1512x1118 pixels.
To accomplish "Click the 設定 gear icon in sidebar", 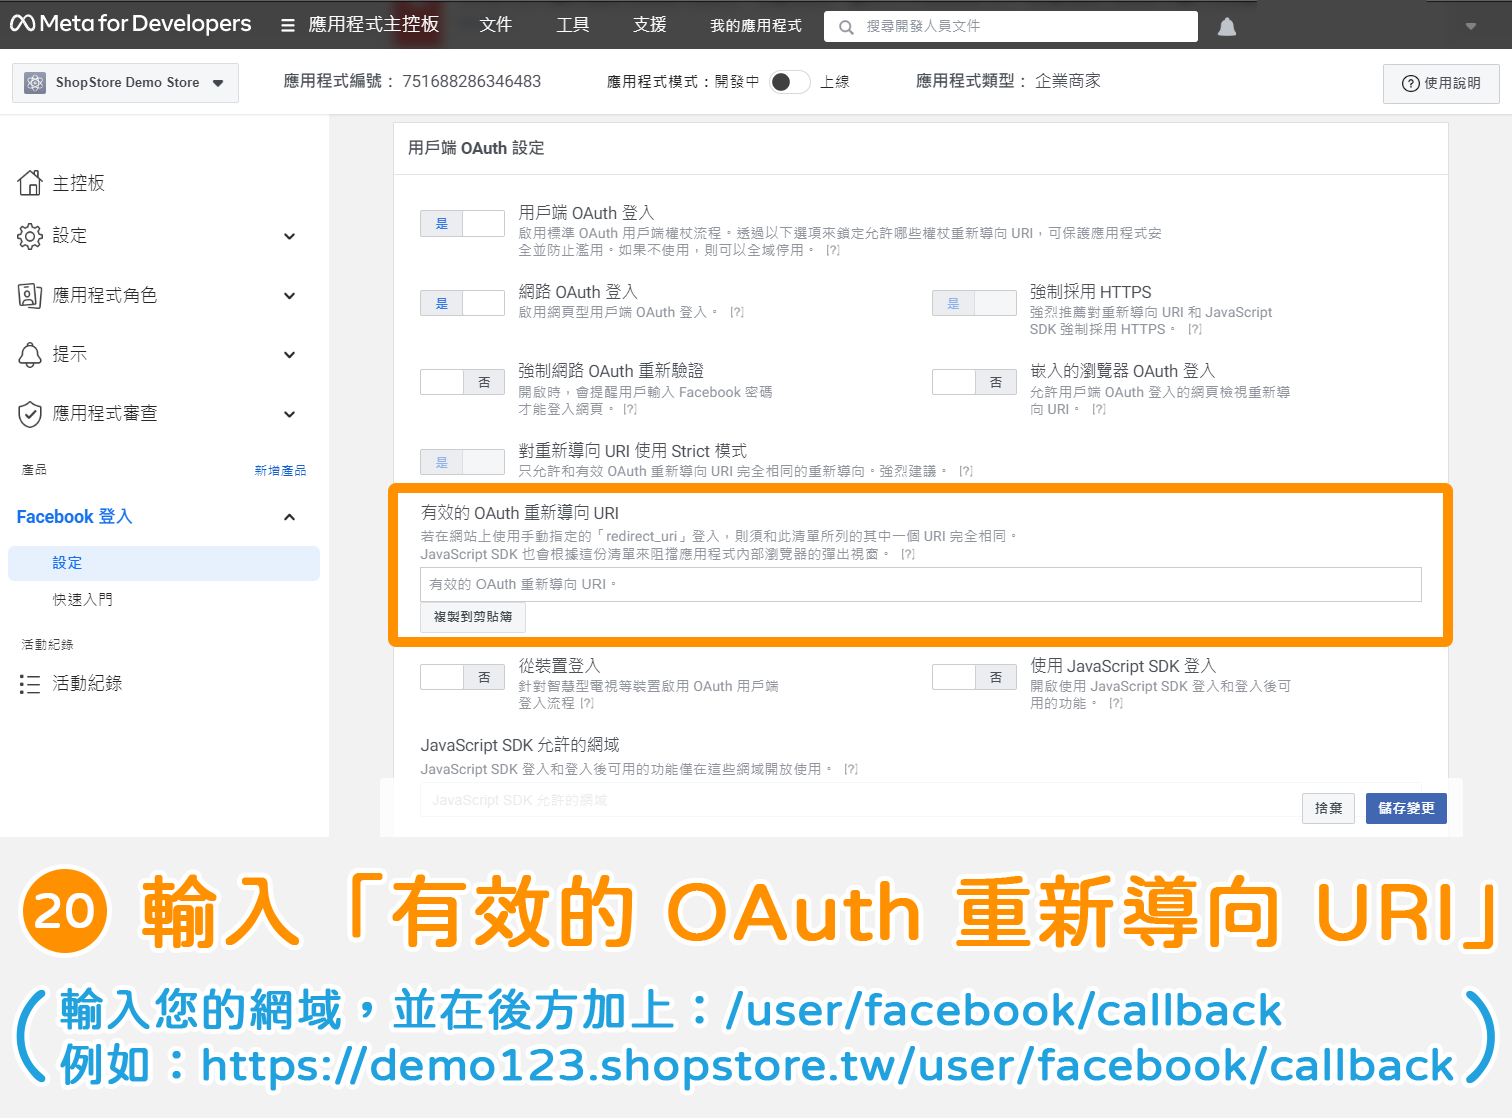I will 30,236.
